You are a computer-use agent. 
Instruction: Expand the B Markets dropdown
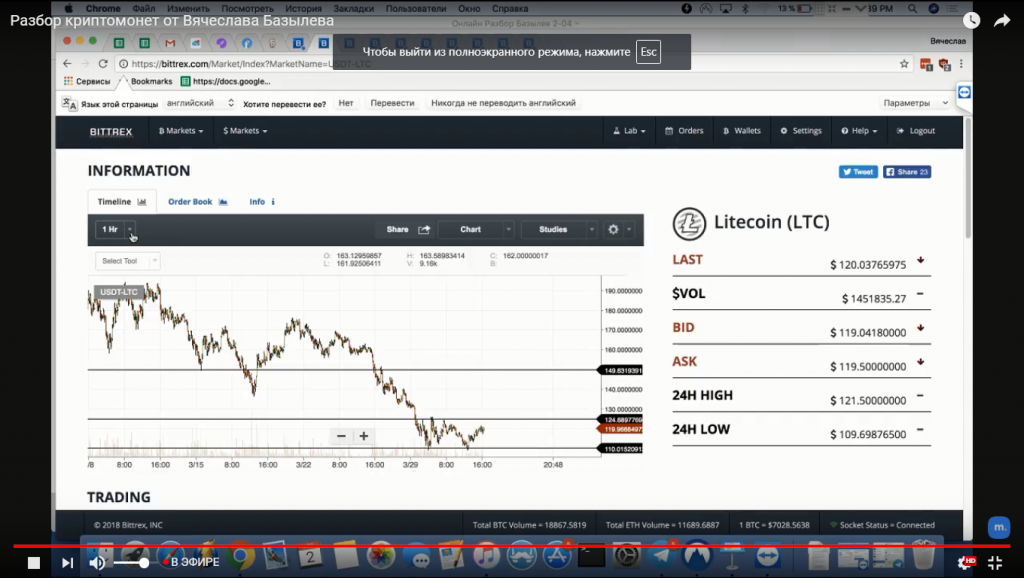click(x=181, y=131)
